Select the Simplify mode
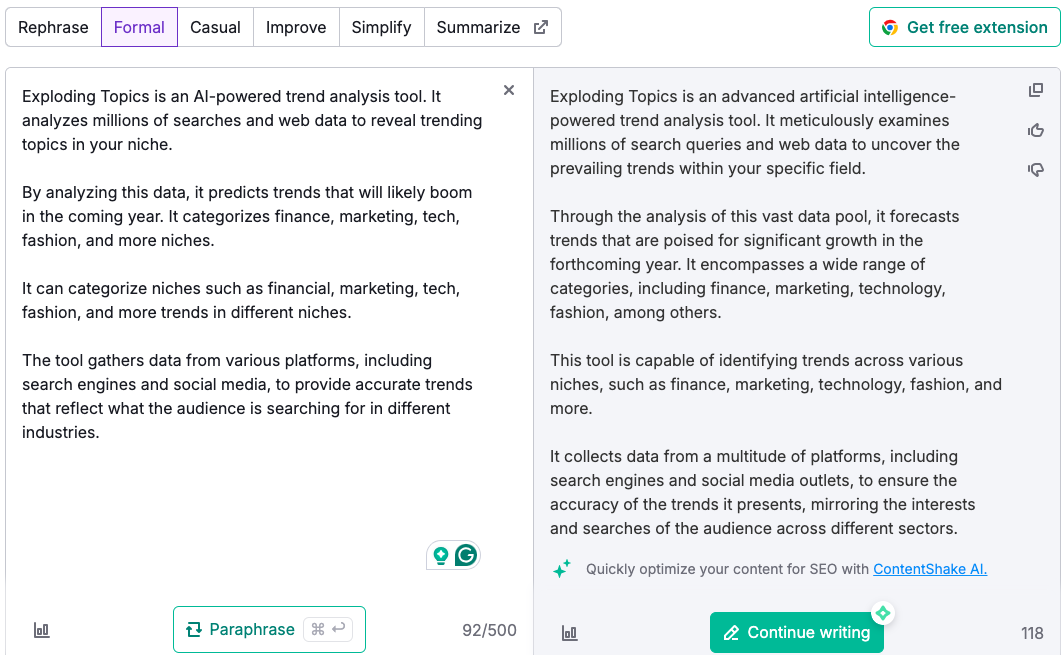Image resolution: width=1061 pixels, height=655 pixels. pyautogui.click(x=381, y=27)
